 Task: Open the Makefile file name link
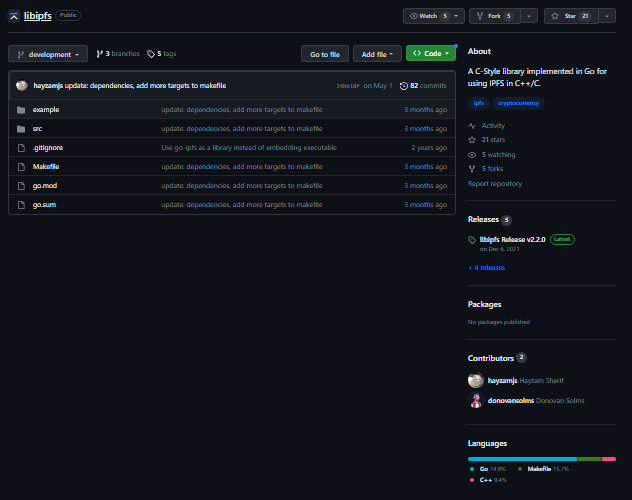pos(46,166)
